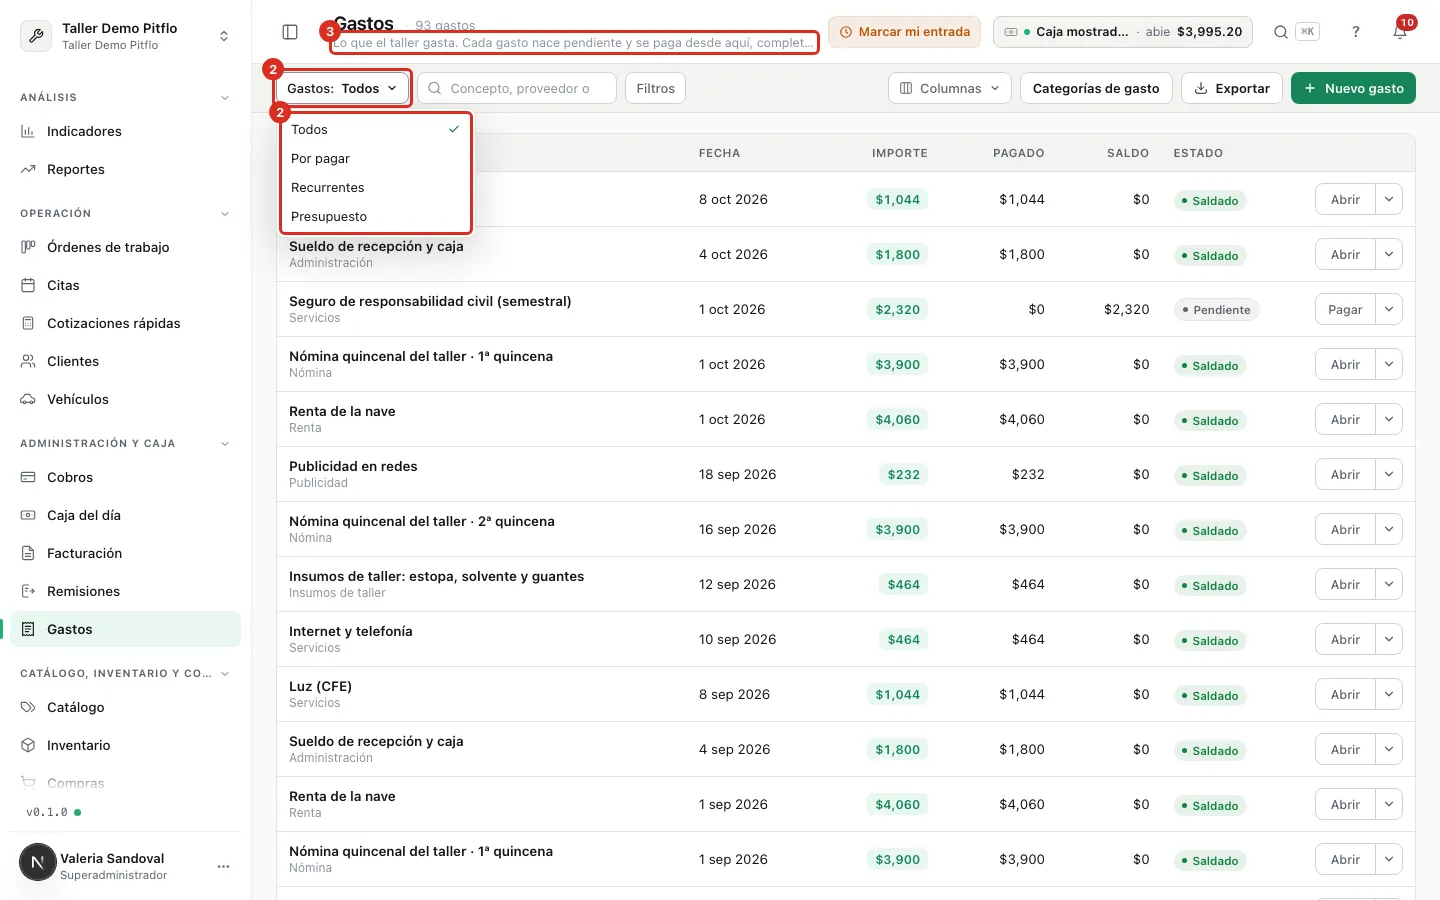1440x900 pixels.
Task: Open the Taller Demo Pitflo workspace switcher
Action: point(125,36)
